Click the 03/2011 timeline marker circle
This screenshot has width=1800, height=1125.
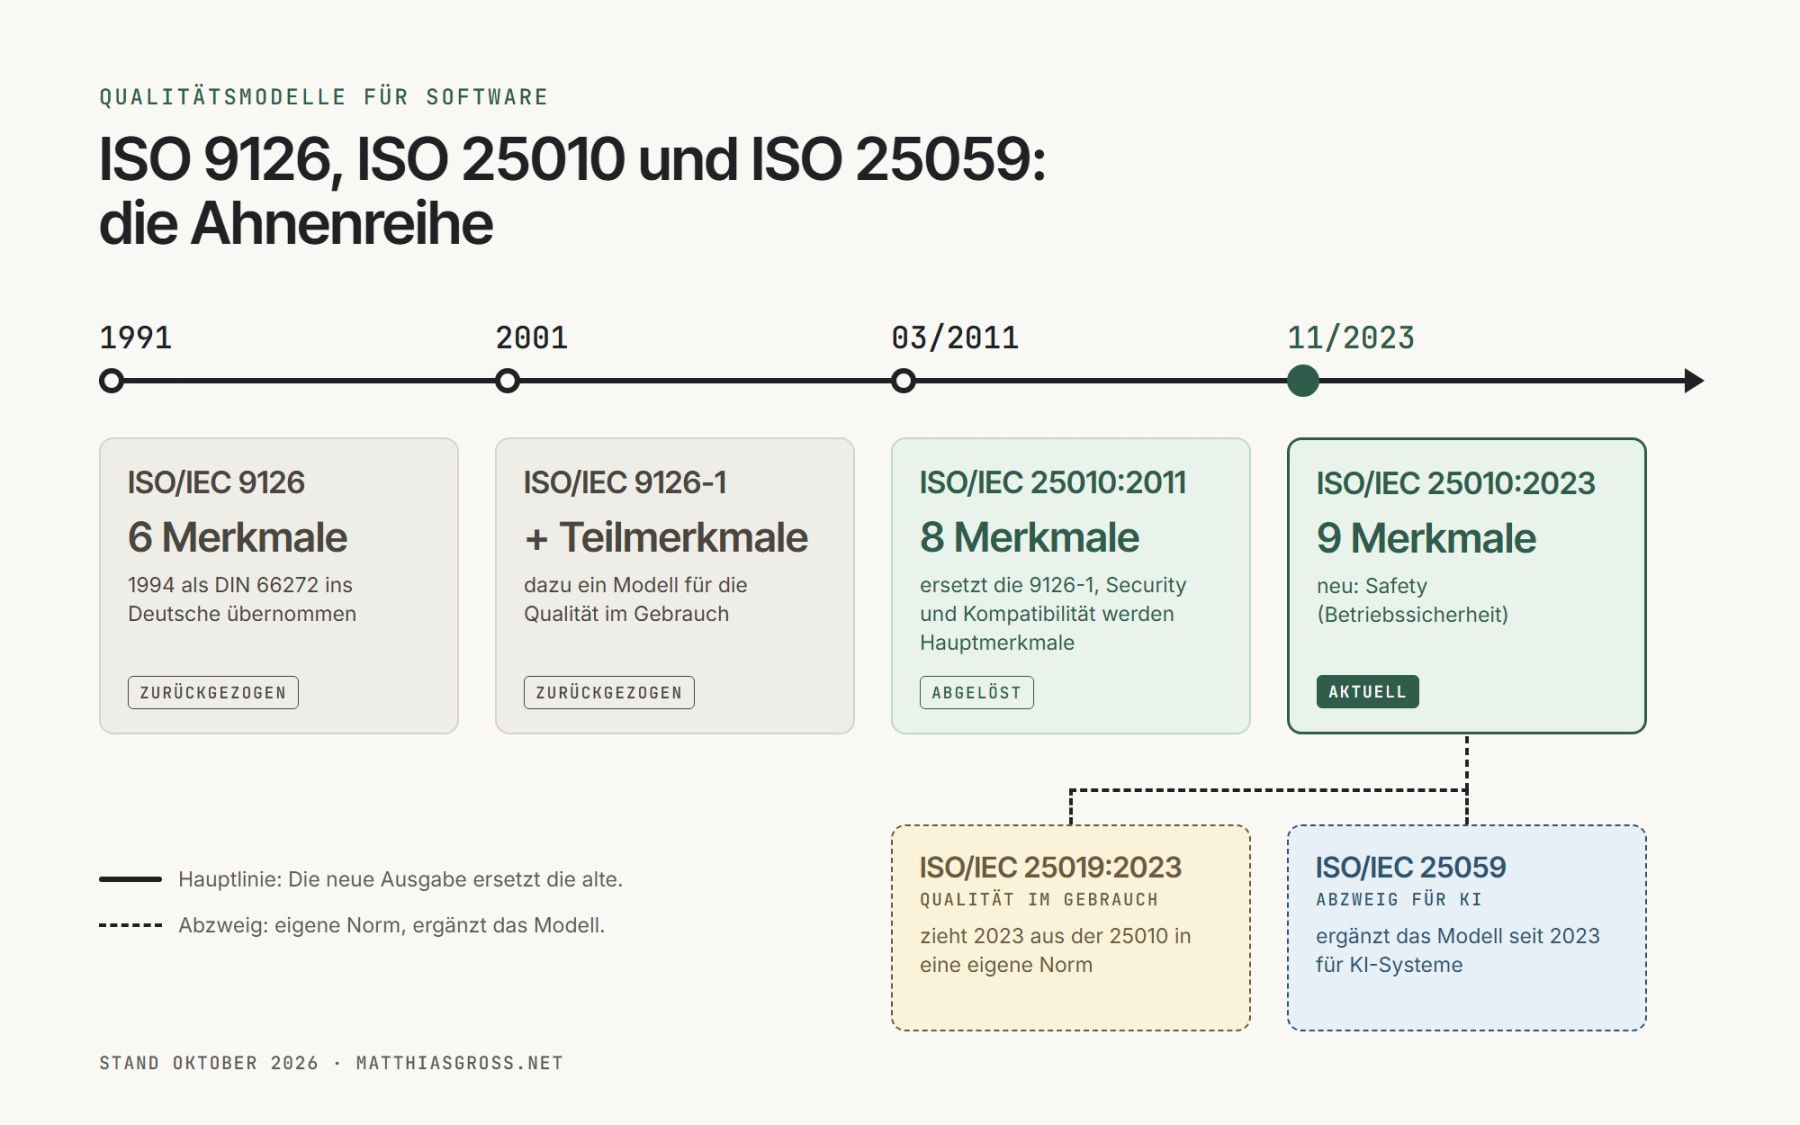click(x=904, y=381)
